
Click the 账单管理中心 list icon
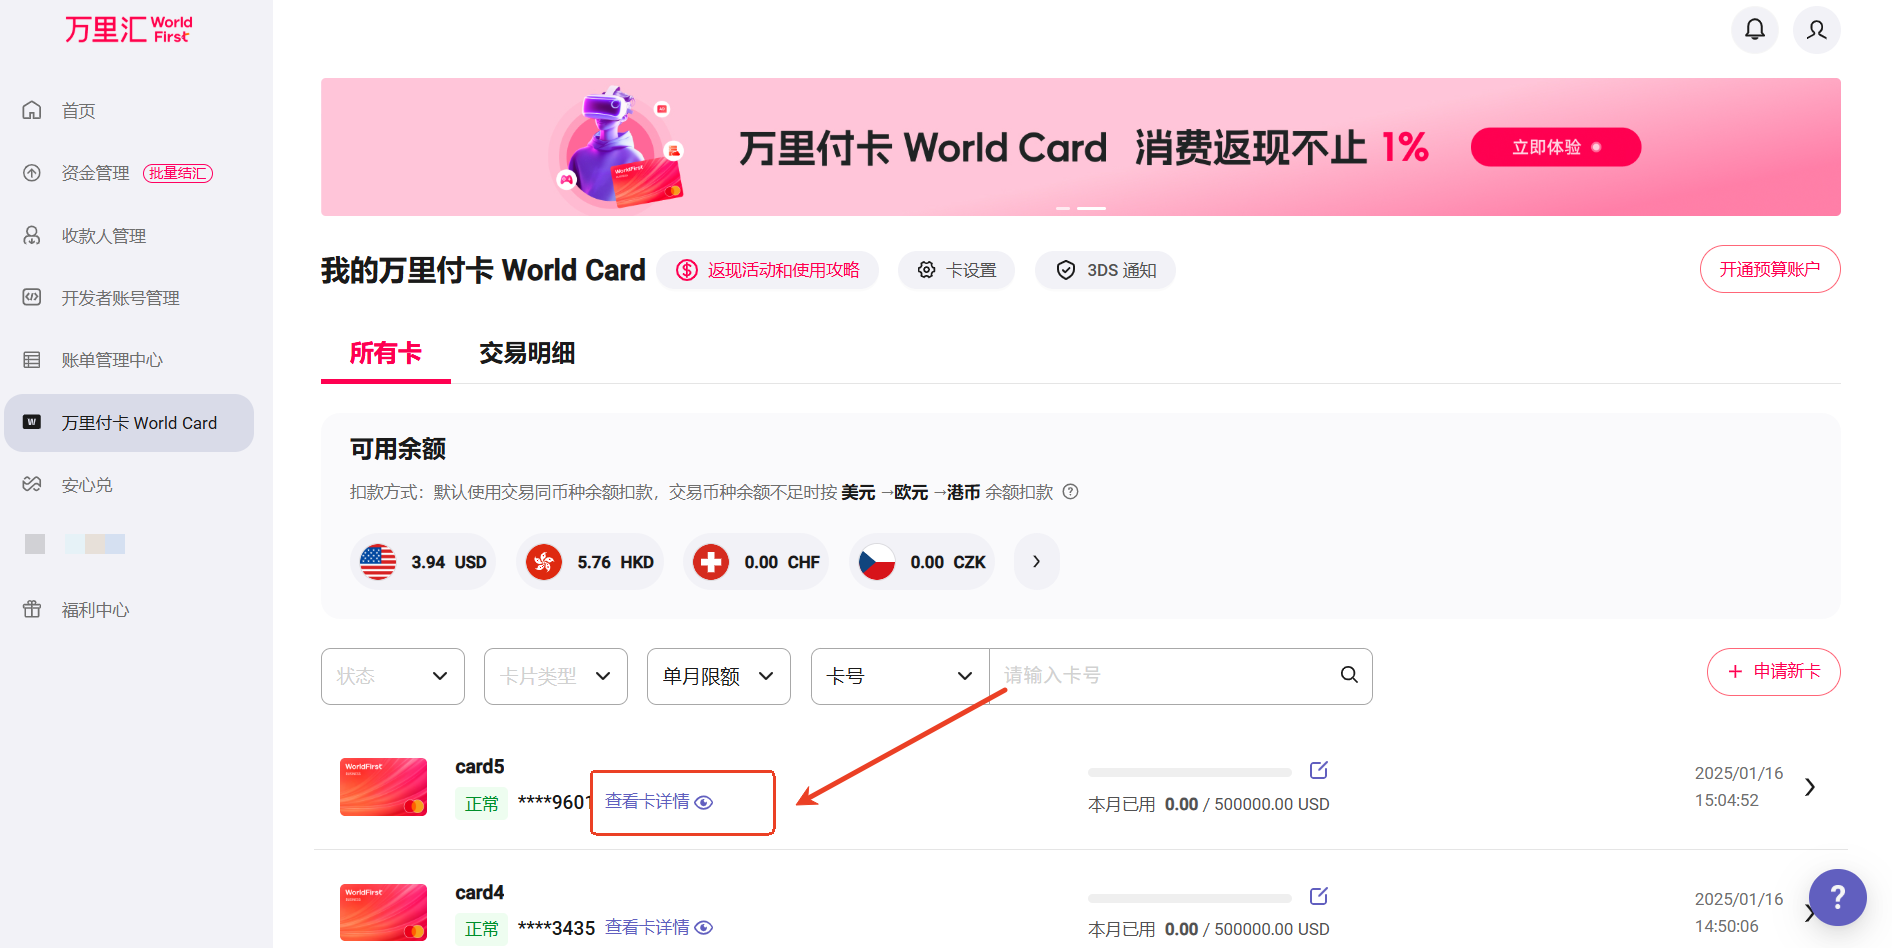pyautogui.click(x=32, y=360)
